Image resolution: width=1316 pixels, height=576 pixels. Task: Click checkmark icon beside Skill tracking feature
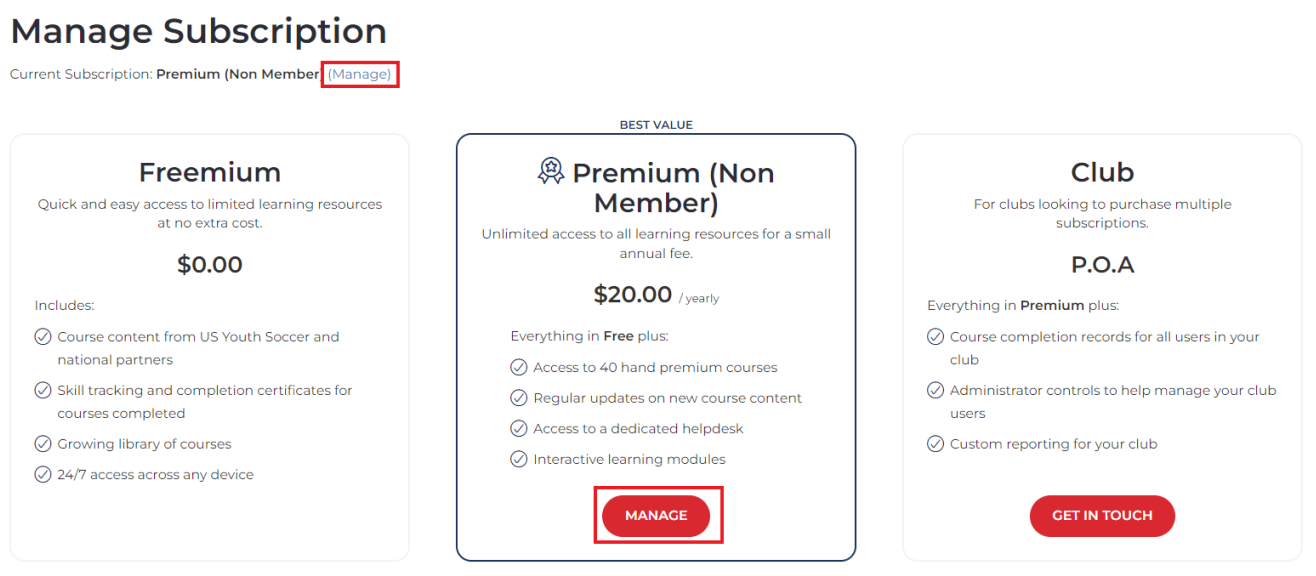[43, 390]
